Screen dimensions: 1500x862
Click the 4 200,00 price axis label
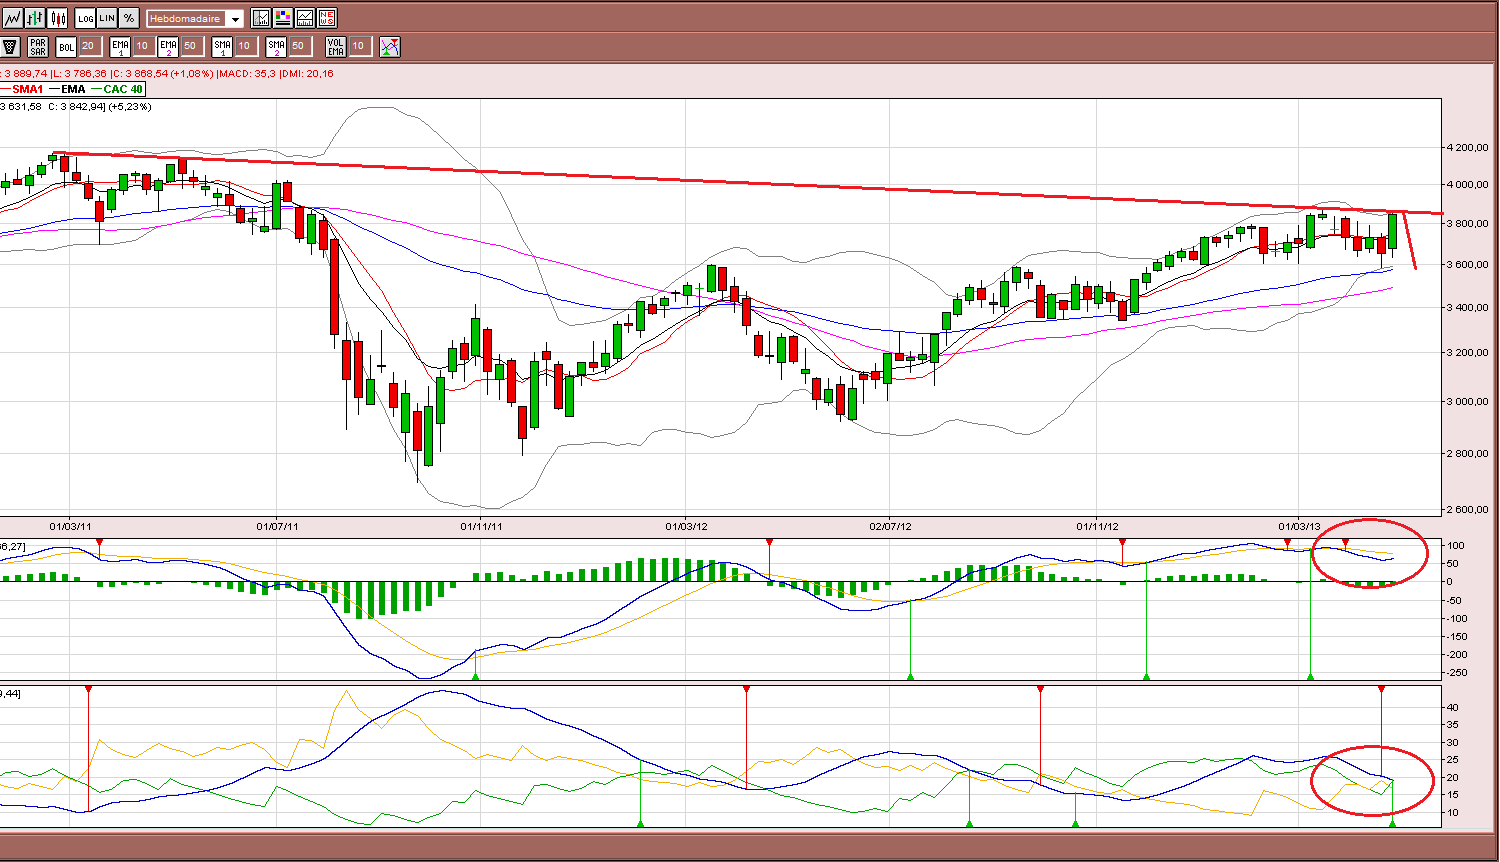(1468, 148)
